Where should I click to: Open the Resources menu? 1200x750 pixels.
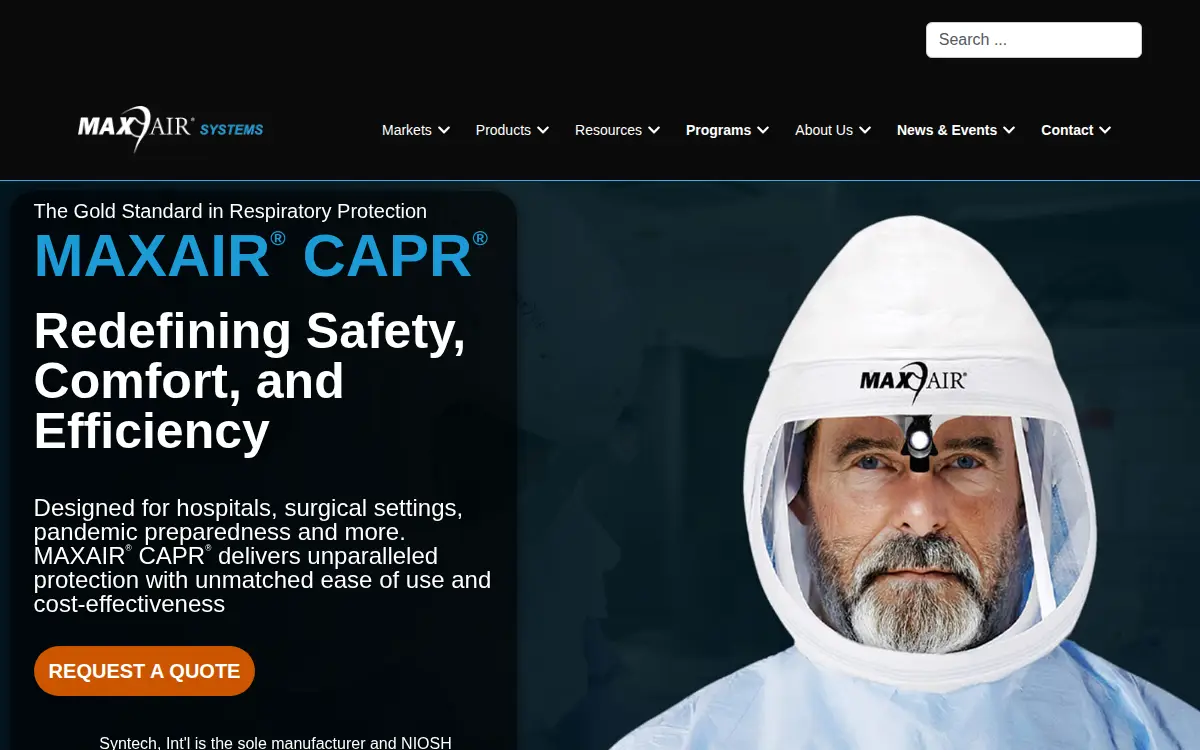(608, 130)
